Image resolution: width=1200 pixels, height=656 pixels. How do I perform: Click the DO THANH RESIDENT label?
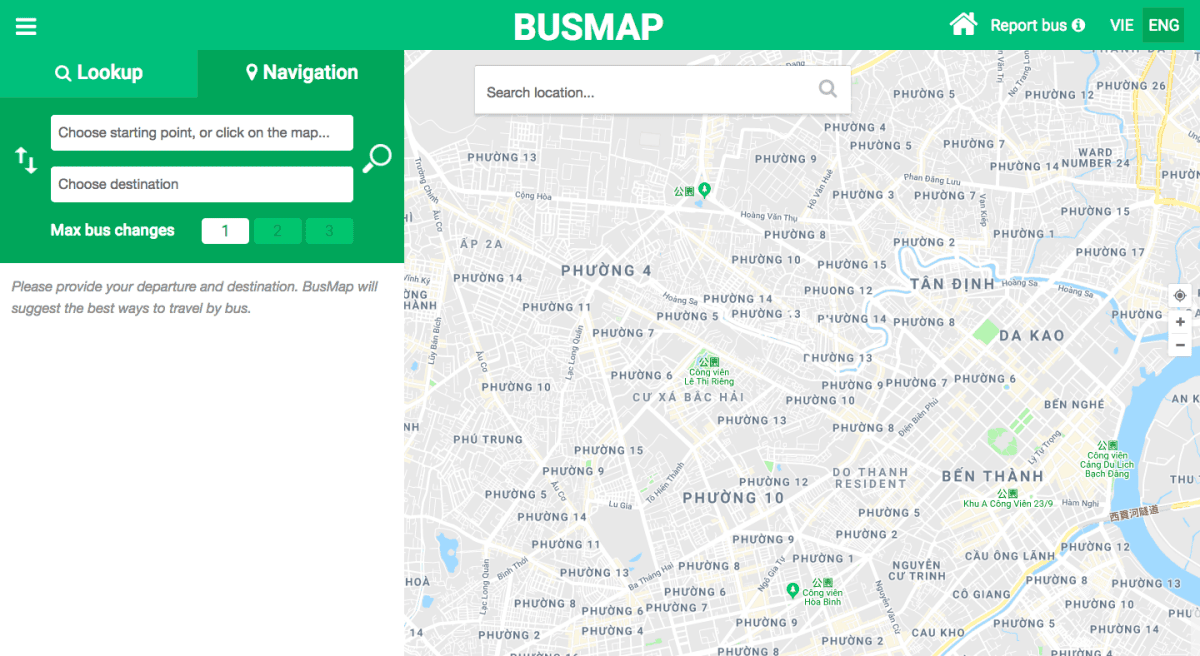870,477
